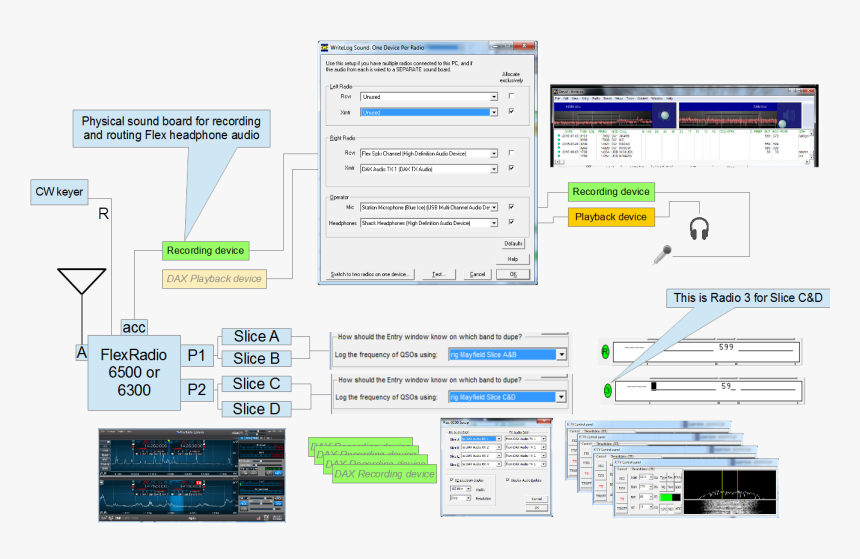The width and height of the screenshot is (860, 559).
Task: Click the orange Playback device label
Action: coord(611,217)
